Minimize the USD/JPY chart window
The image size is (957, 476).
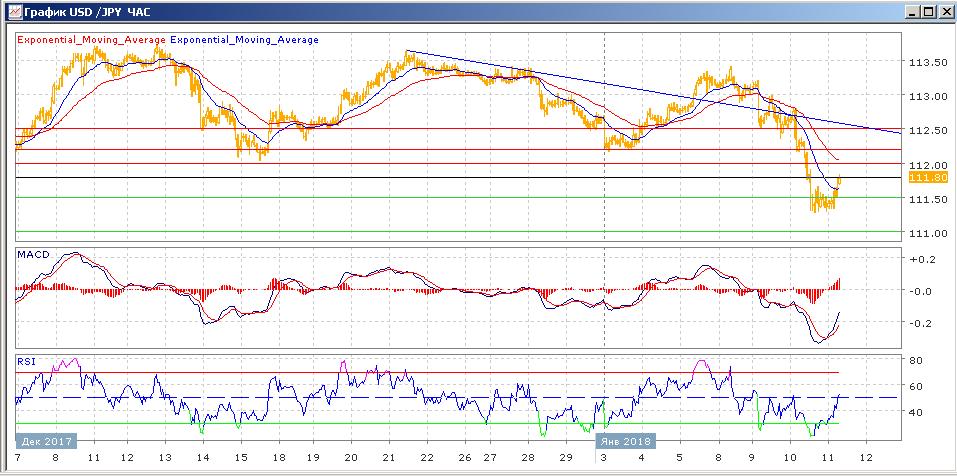coord(912,11)
